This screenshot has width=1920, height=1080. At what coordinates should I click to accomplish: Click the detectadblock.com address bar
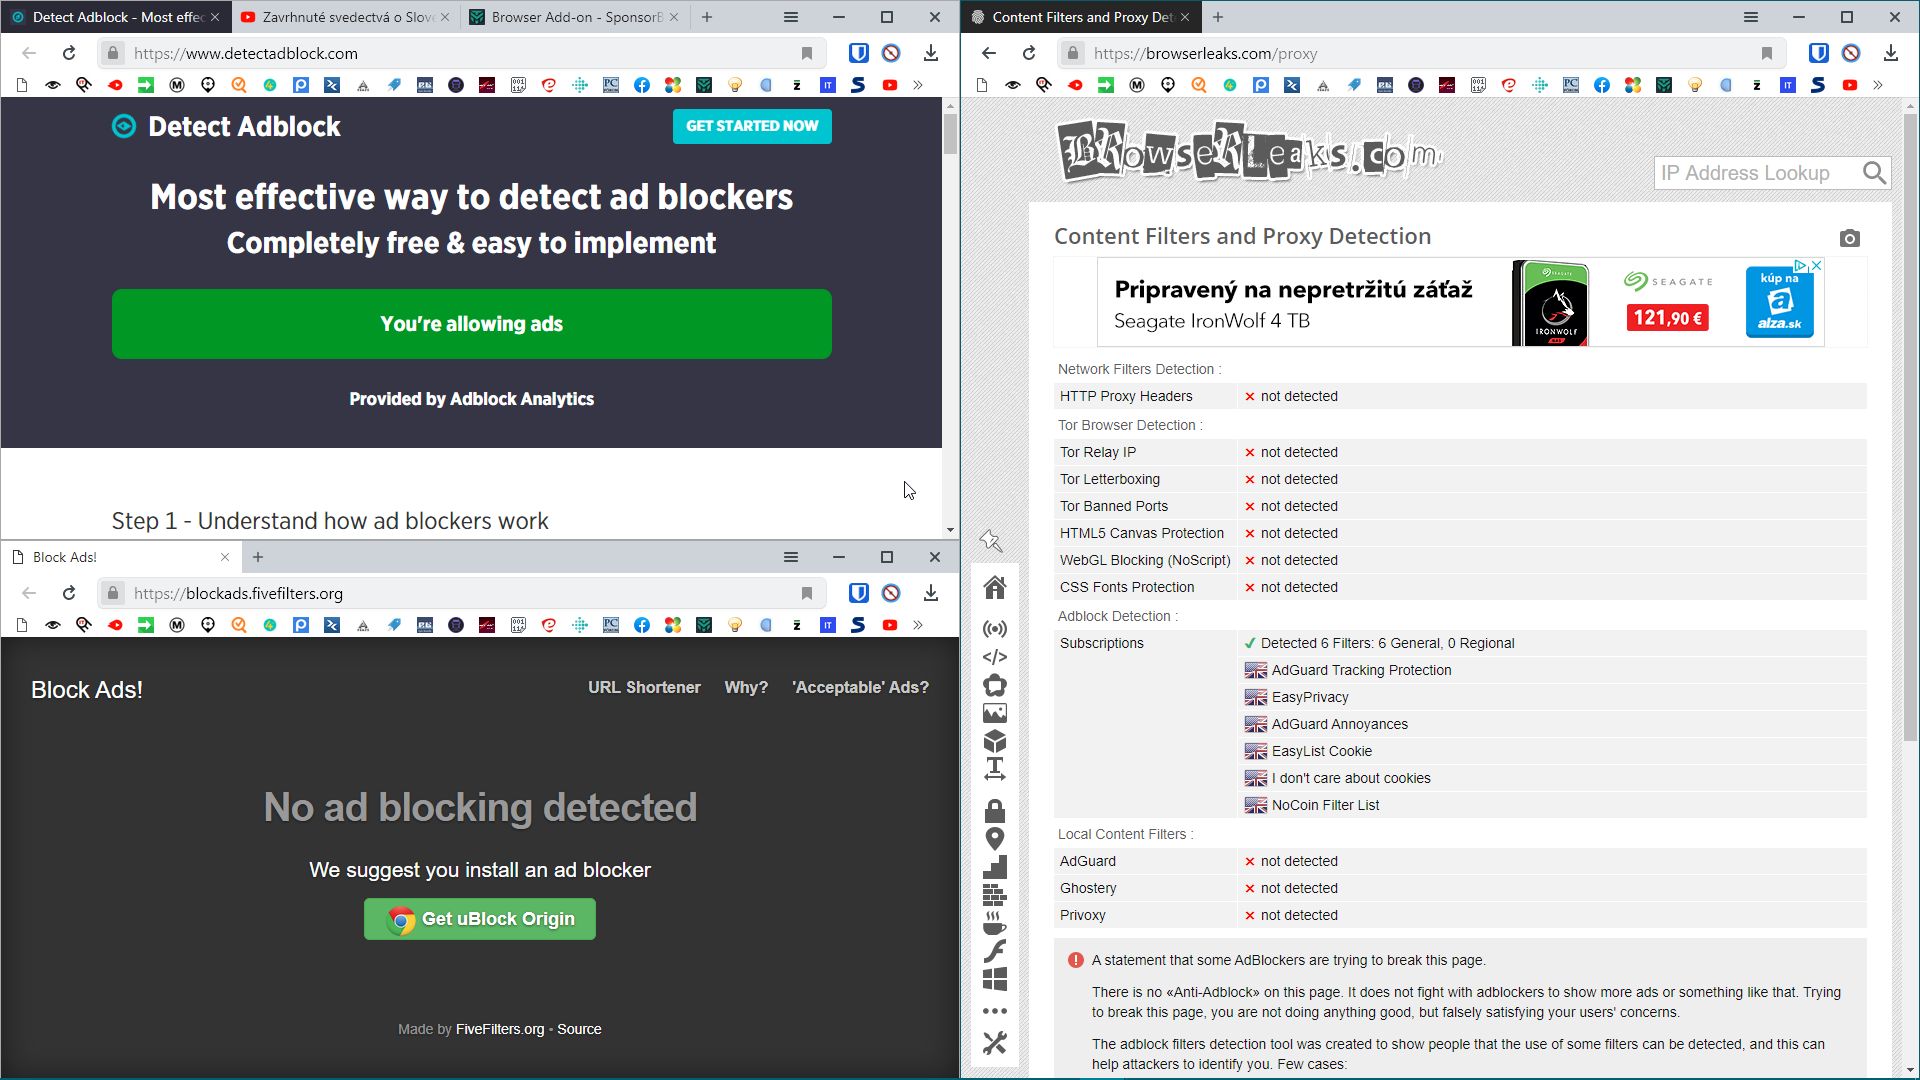[x=462, y=54]
